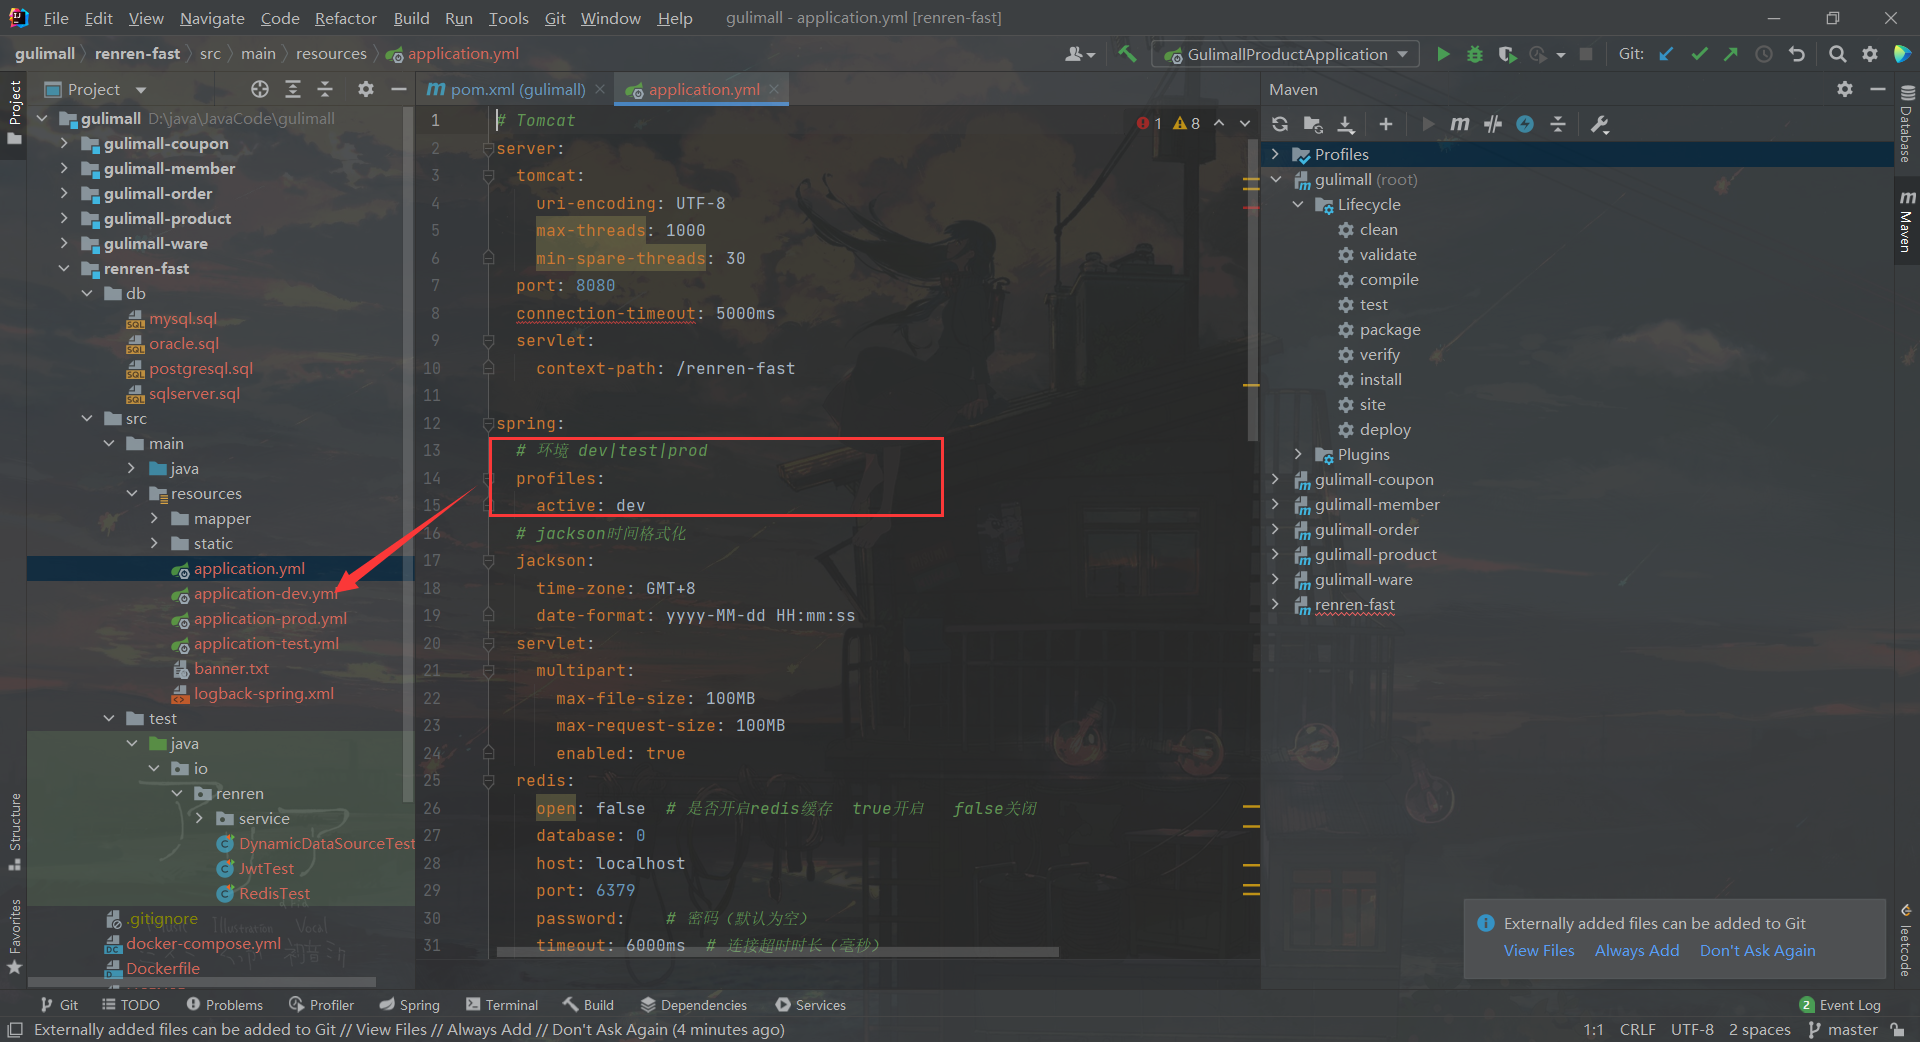Open Maven panel gear options
Screen dimensions: 1920x1042
1844,89
